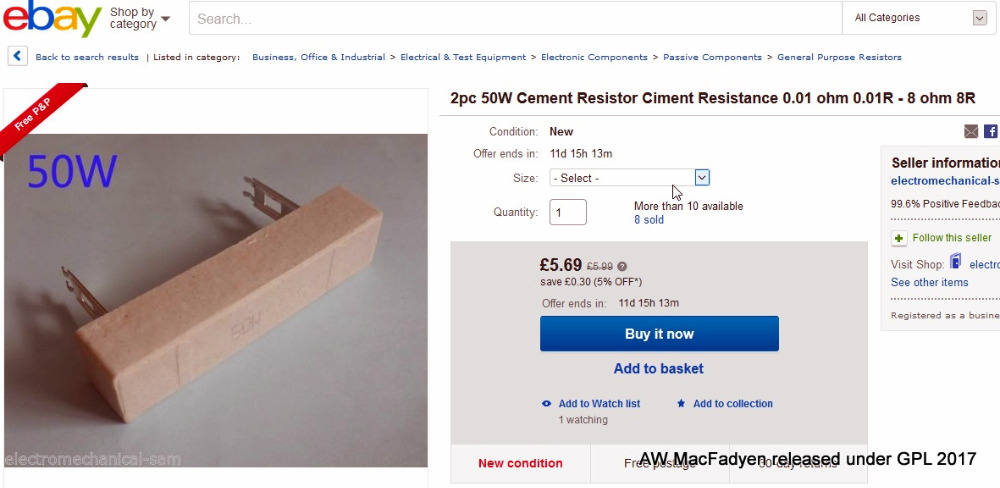This screenshot has width=1000, height=488.
Task: Click the 8 sold link
Action: click(x=648, y=220)
